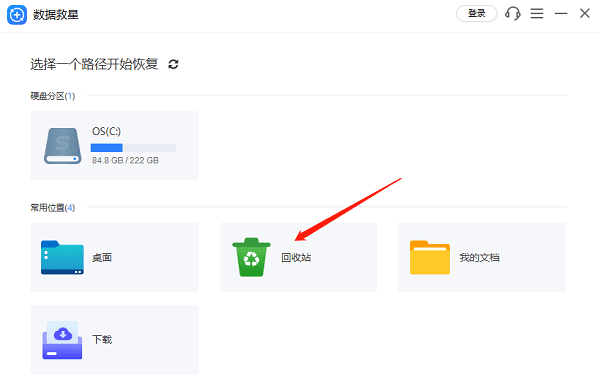Select the 桌面 desktop folder icon
The image size is (600, 389).
62,257
